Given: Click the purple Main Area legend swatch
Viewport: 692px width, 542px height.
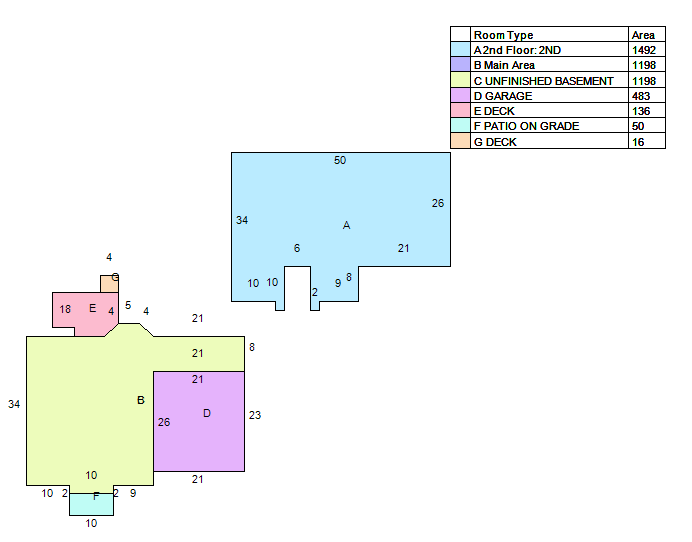Looking at the screenshot, I should tap(460, 64).
